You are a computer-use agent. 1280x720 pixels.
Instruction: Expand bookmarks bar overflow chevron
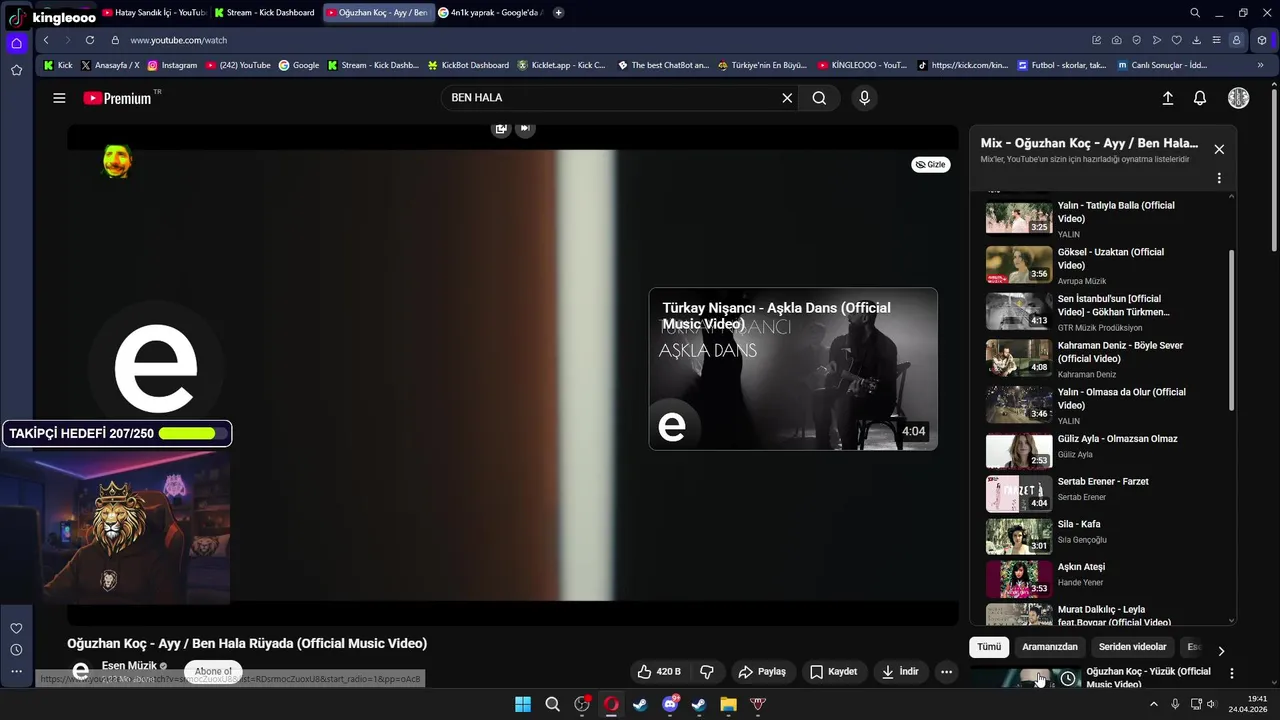click(1260, 65)
